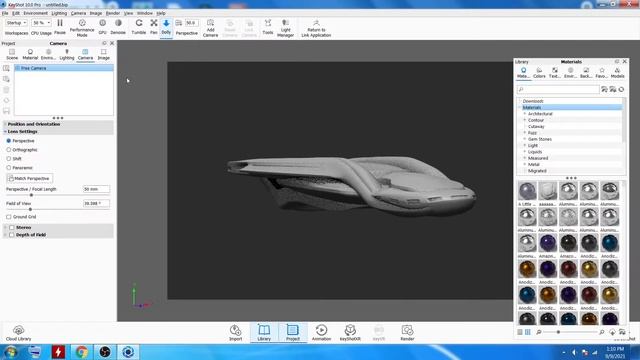Click the Add Camera toolbar button
The width and height of the screenshot is (640, 360).
coord(210,27)
